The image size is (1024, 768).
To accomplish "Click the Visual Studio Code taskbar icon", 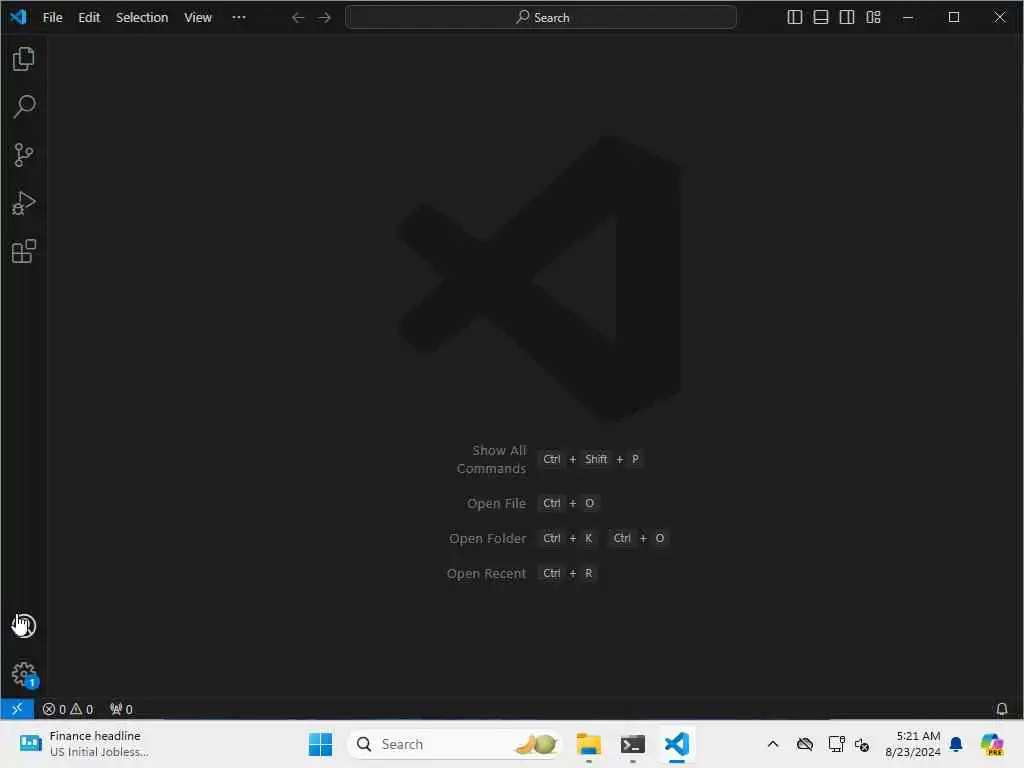I will 677,744.
